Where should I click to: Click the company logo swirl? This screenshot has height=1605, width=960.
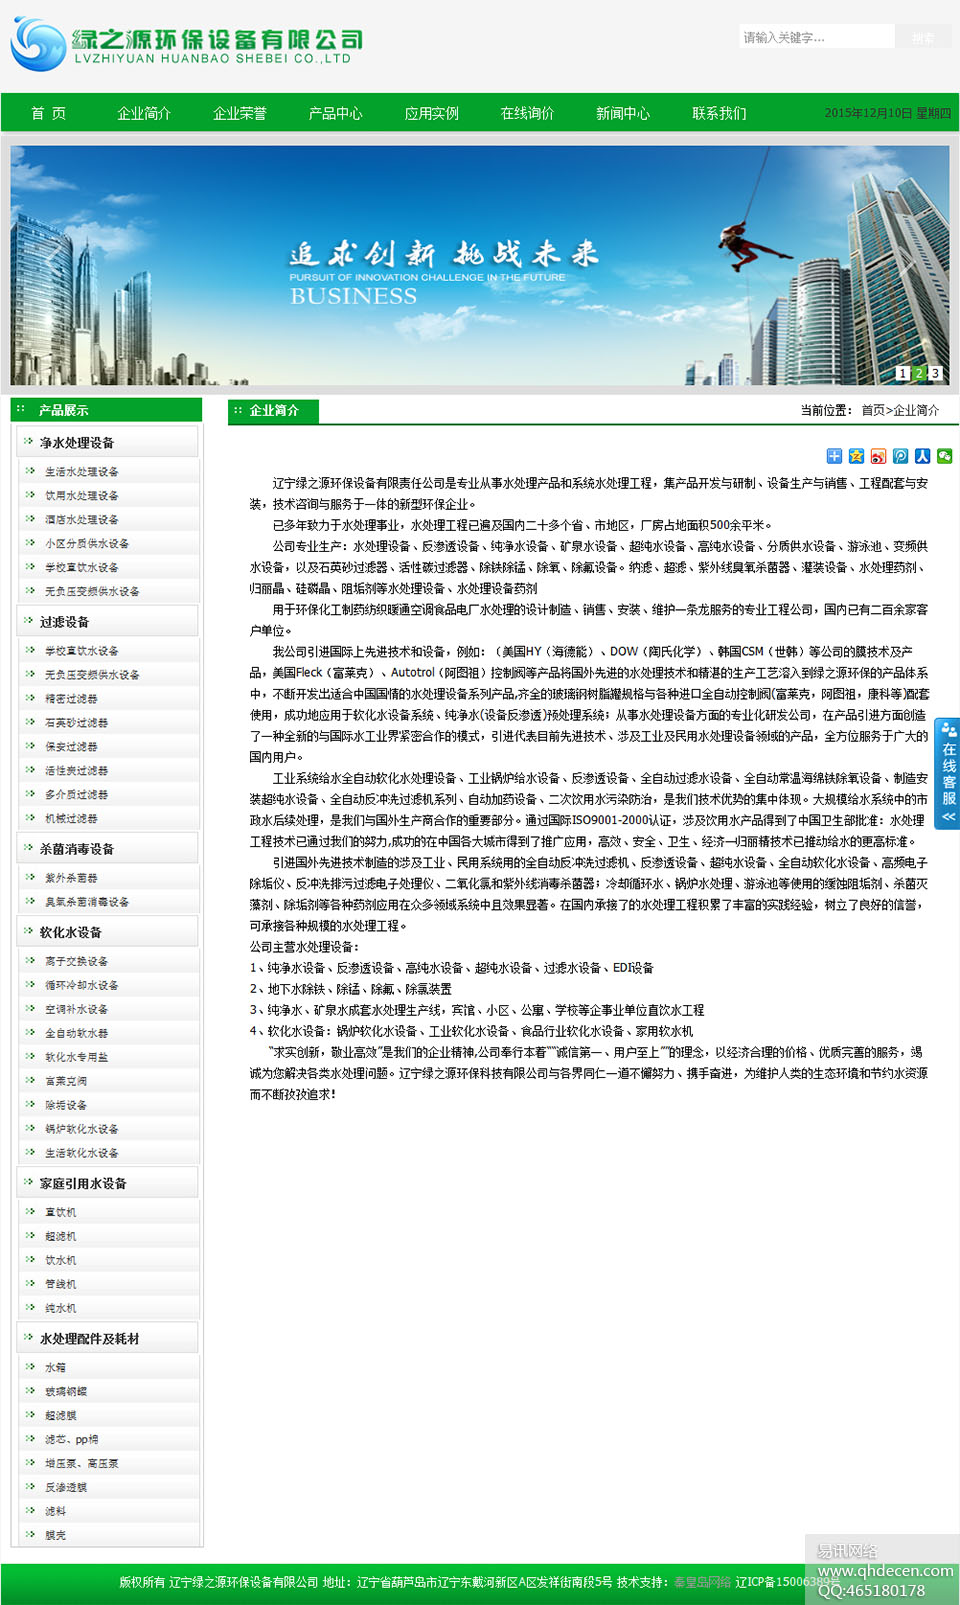point(38,44)
